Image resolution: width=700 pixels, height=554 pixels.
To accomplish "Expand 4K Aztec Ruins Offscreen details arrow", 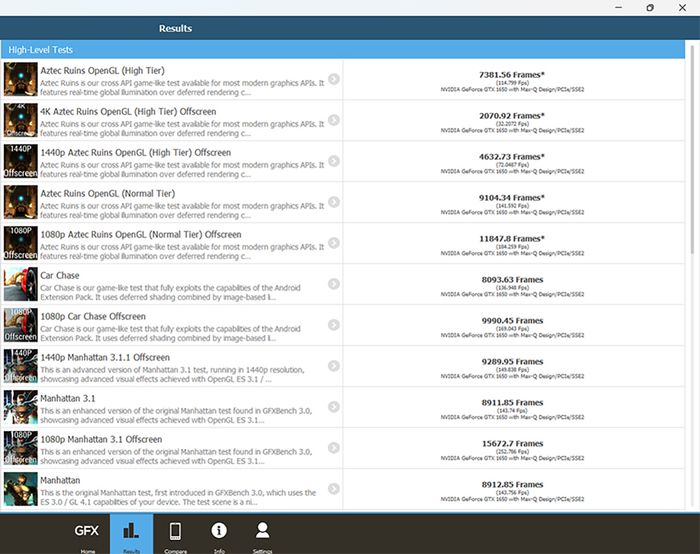I will click(333, 120).
